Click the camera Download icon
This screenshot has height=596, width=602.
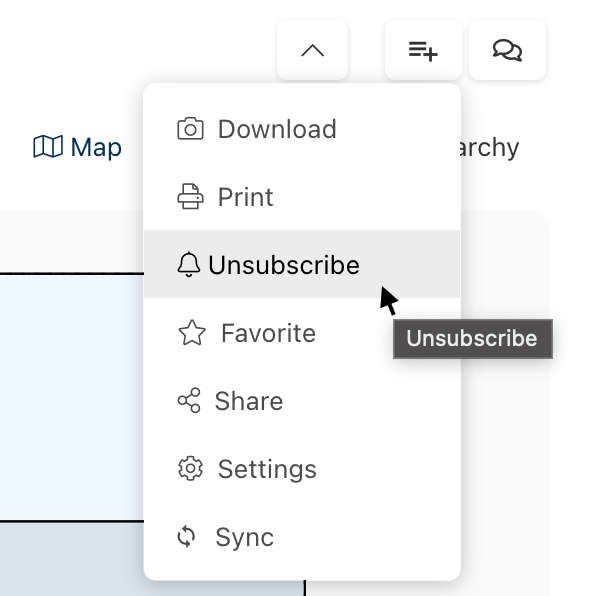[190, 129]
